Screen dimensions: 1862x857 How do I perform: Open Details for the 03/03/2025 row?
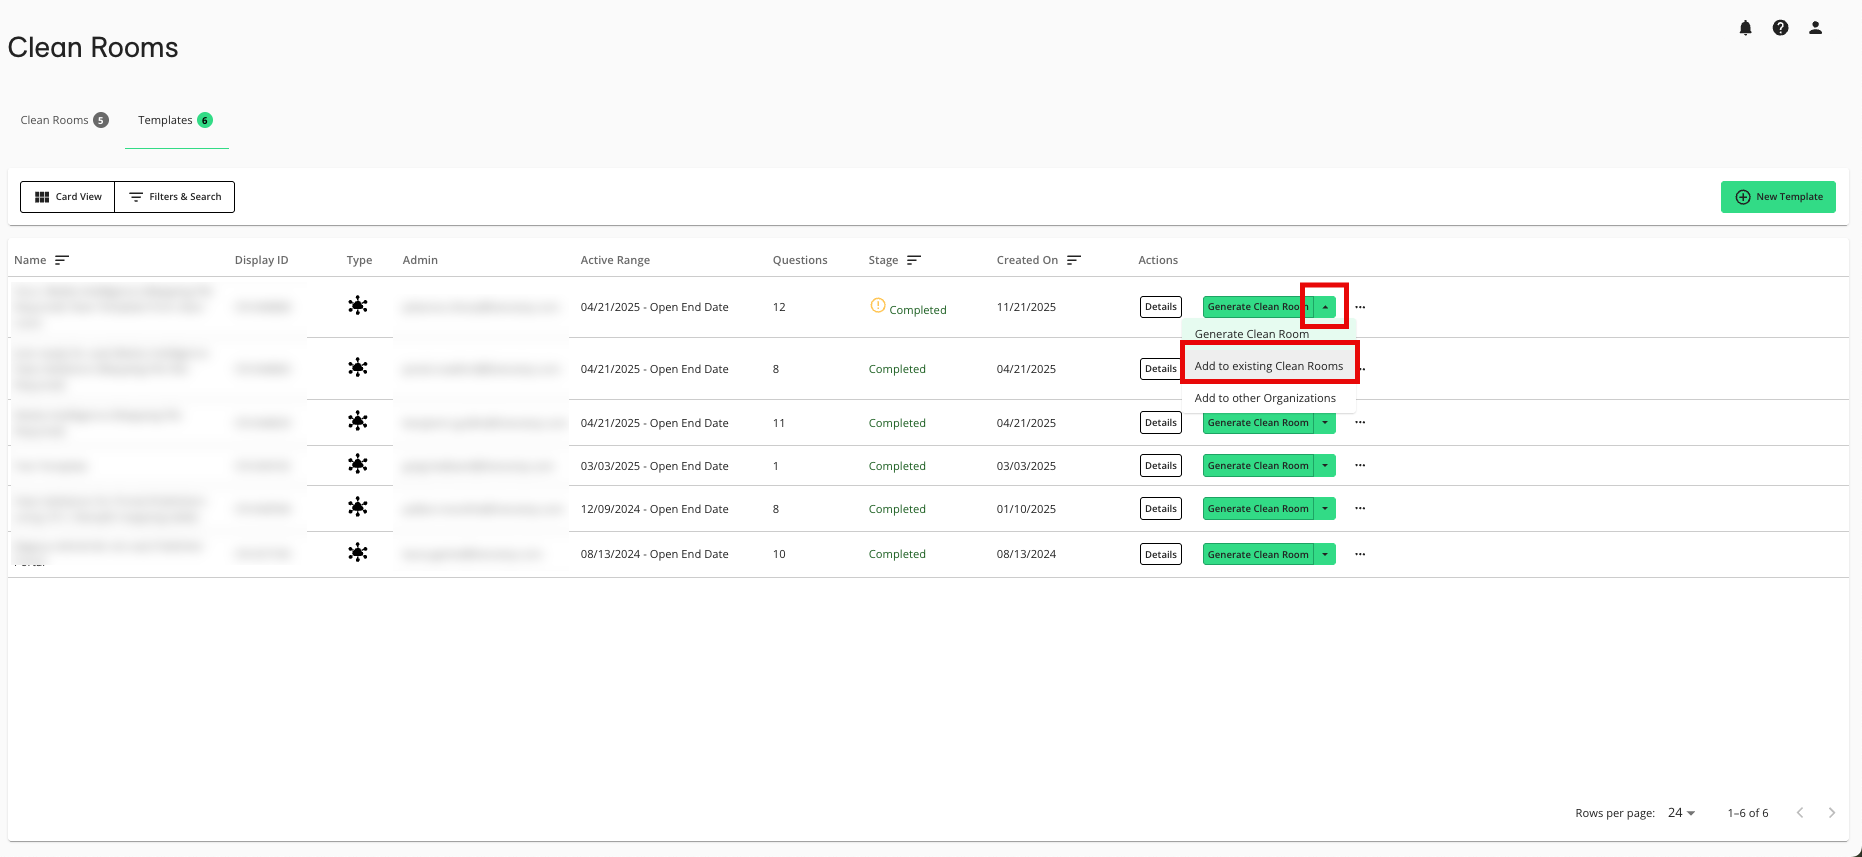point(1160,465)
